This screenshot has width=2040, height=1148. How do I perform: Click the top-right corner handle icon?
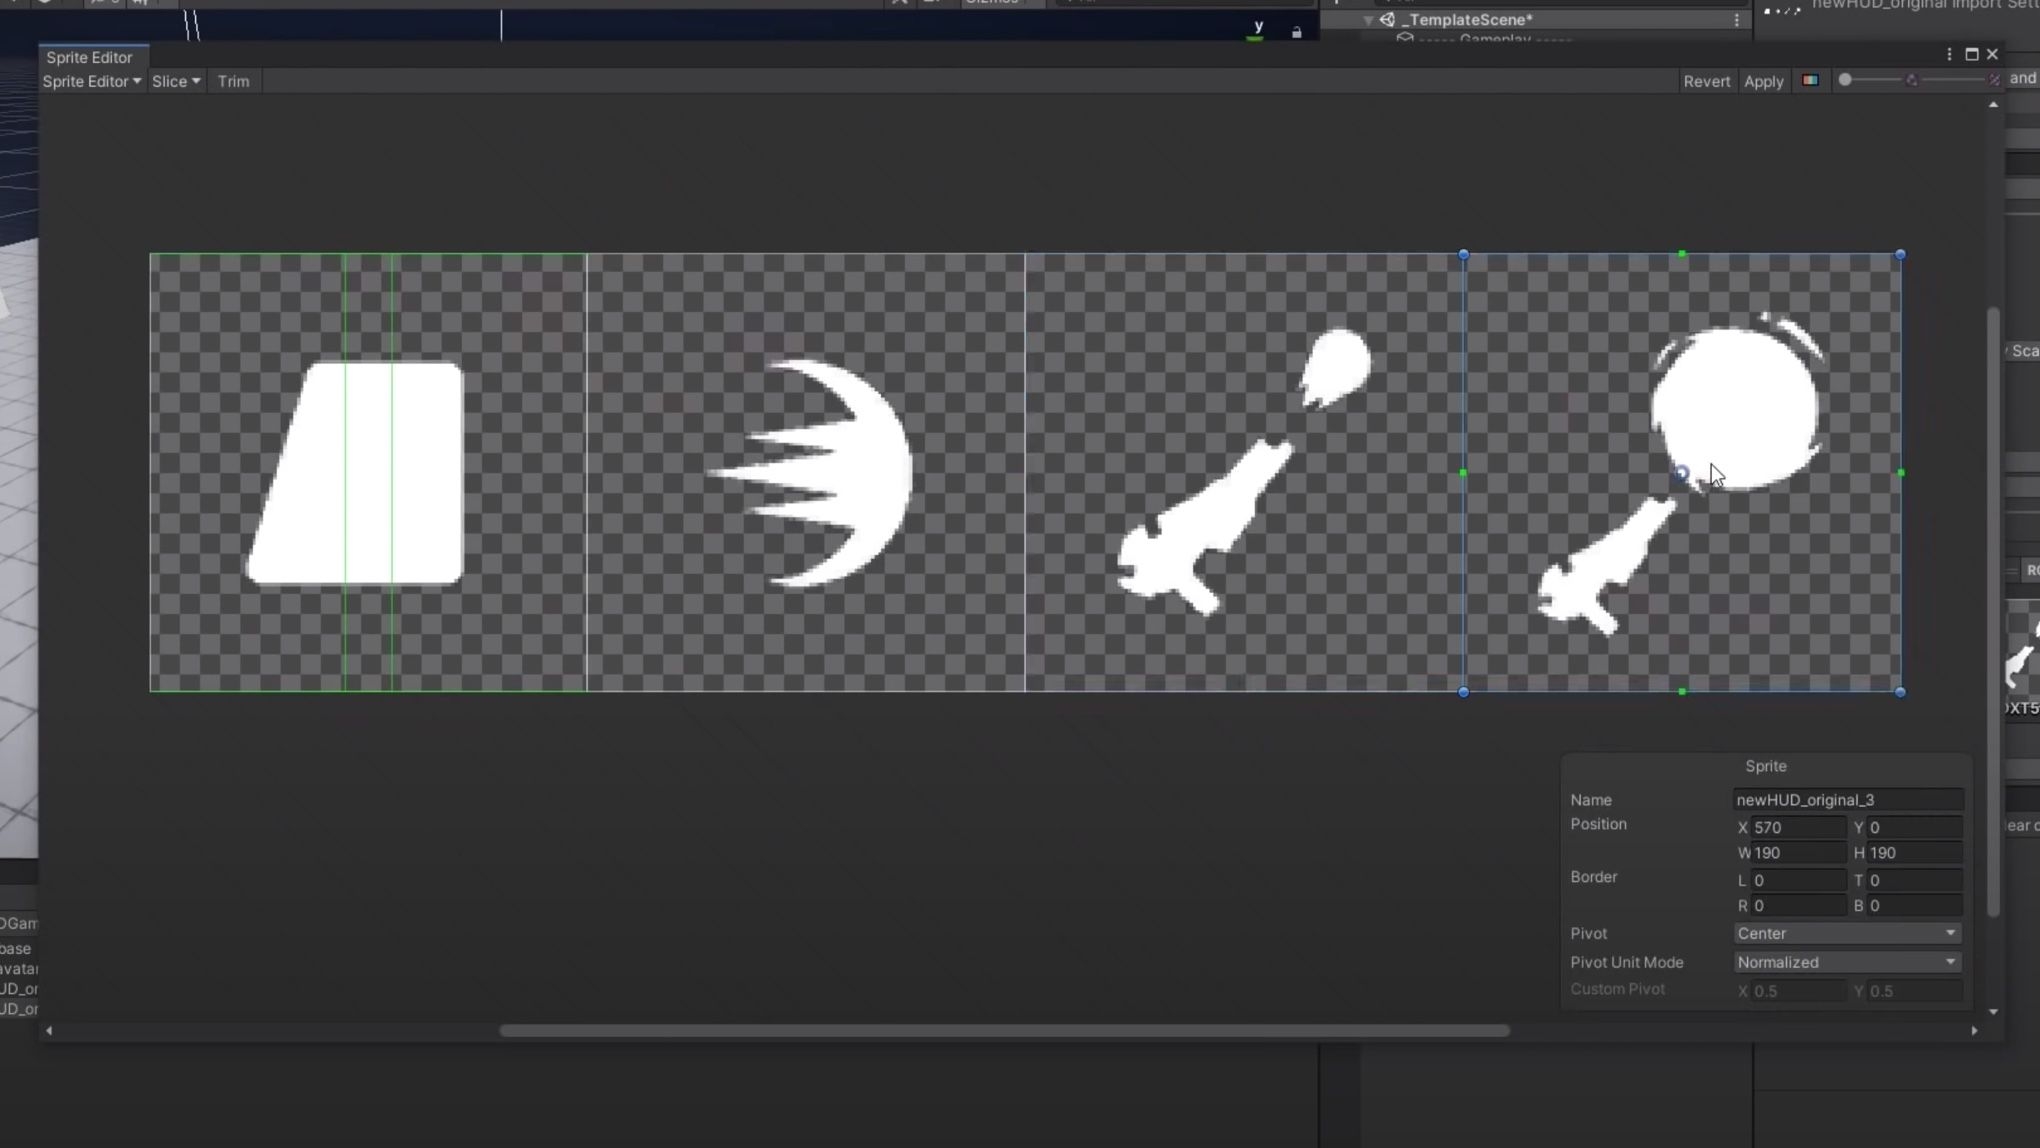(1900, 254)
